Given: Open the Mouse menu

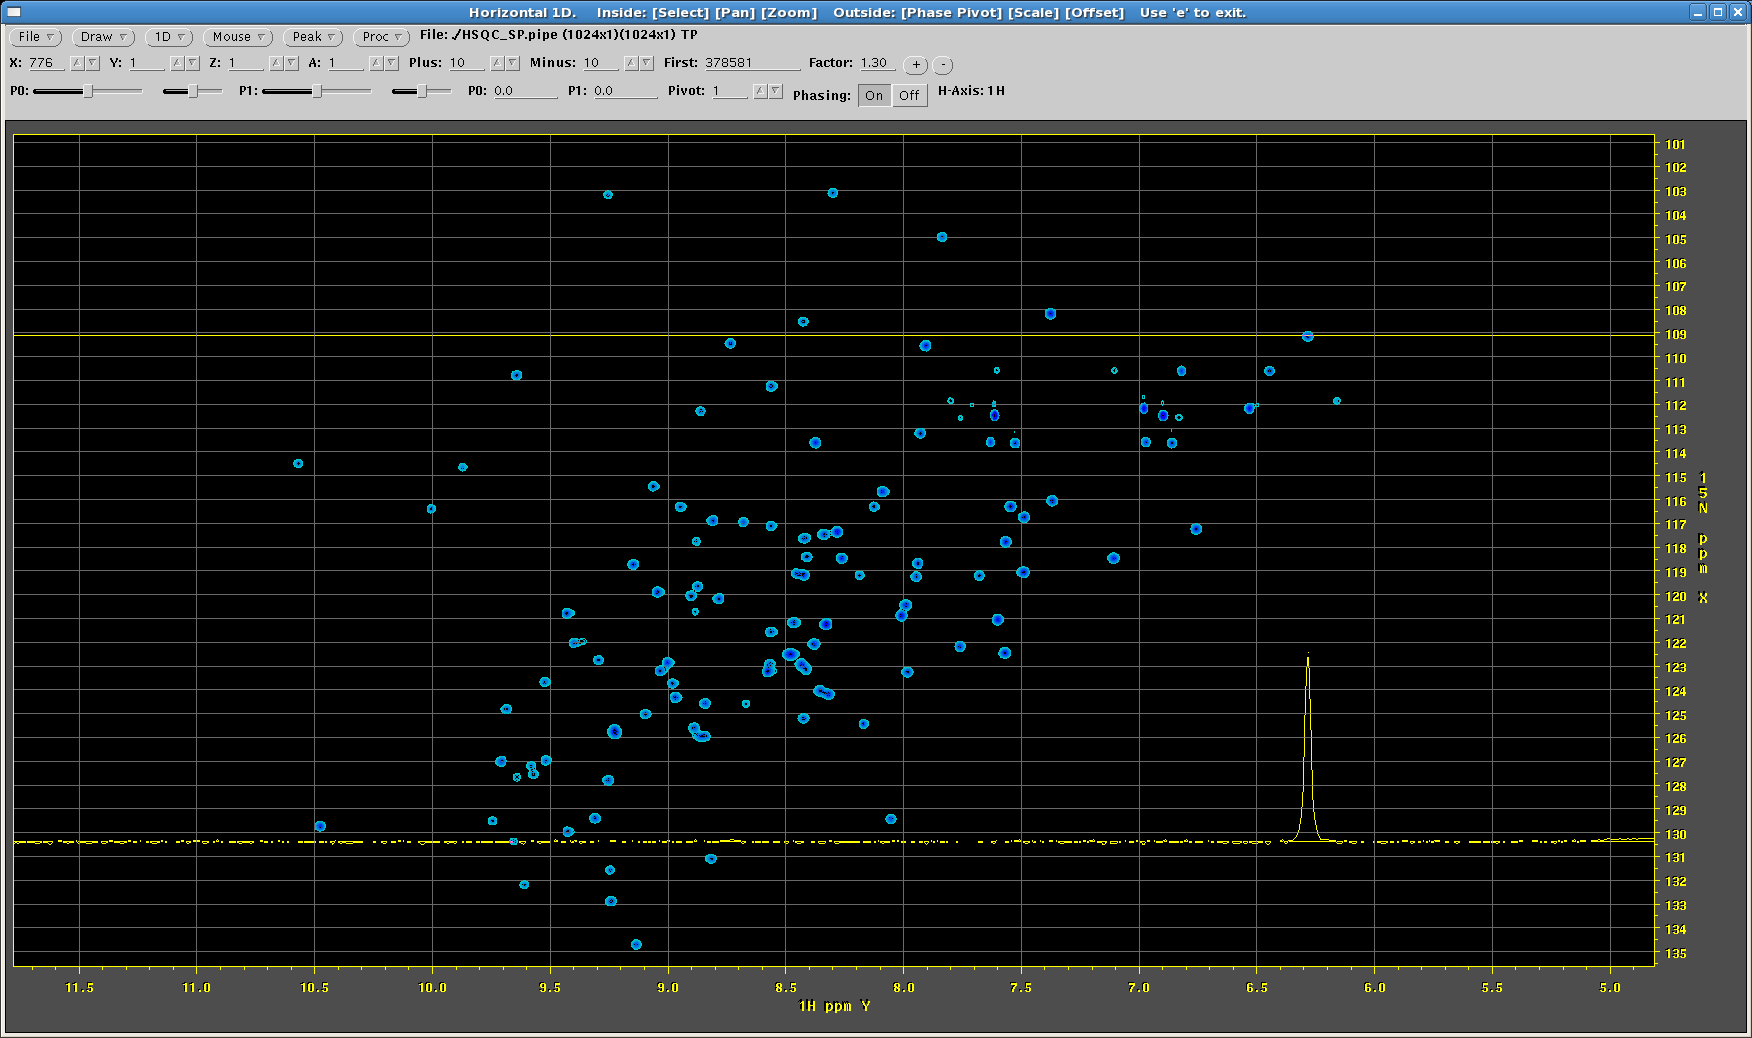Looking at the screenshot, I should (x=238, y=37).
